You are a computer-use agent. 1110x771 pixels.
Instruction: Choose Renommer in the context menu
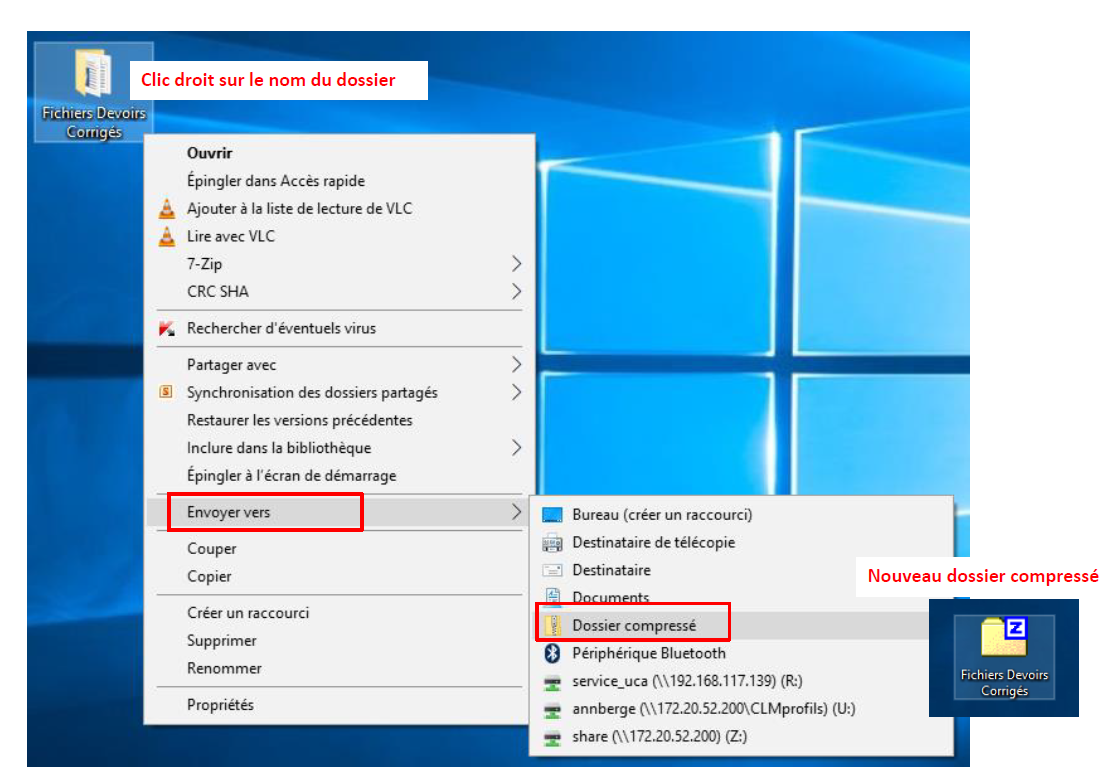[224, 668]
